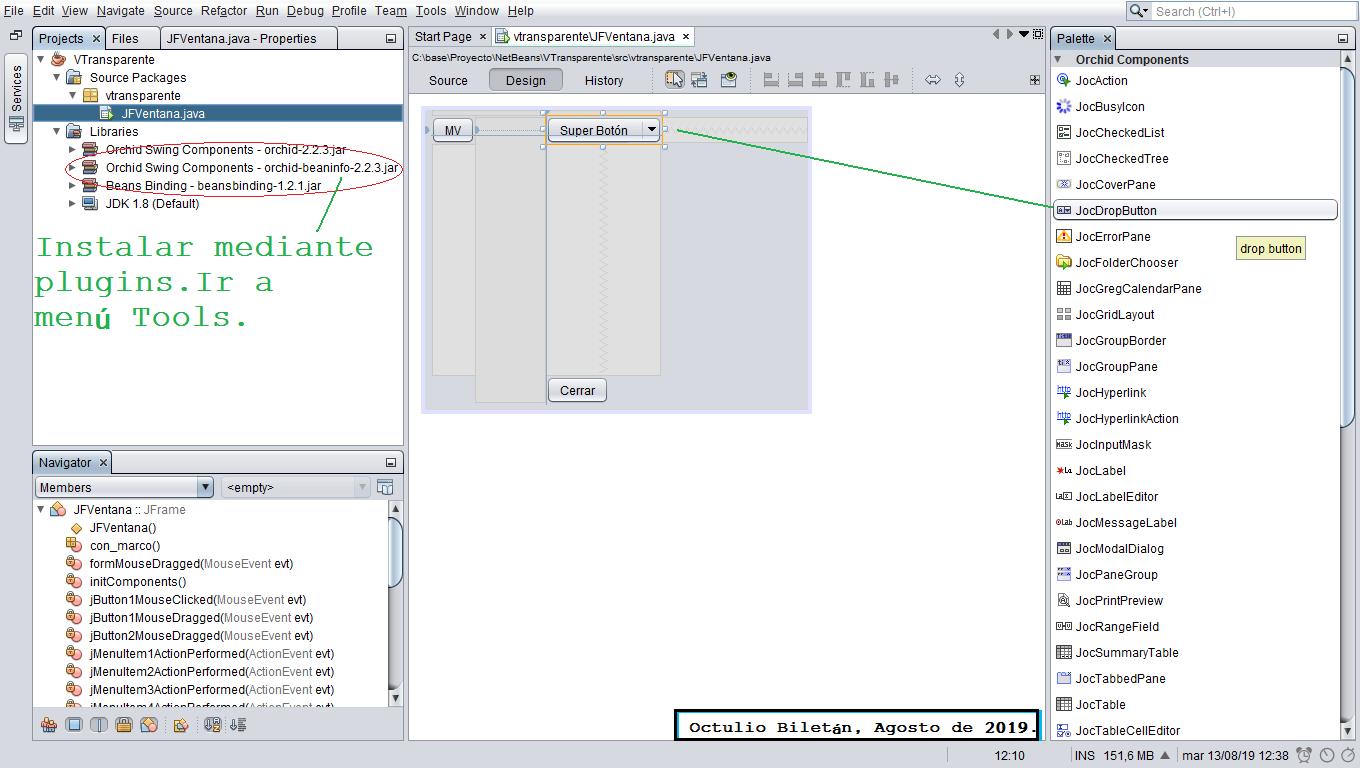Open the <empty> filter dropdown in Navigator
The height and width of the screenshot is (768, 1360).
363,487
